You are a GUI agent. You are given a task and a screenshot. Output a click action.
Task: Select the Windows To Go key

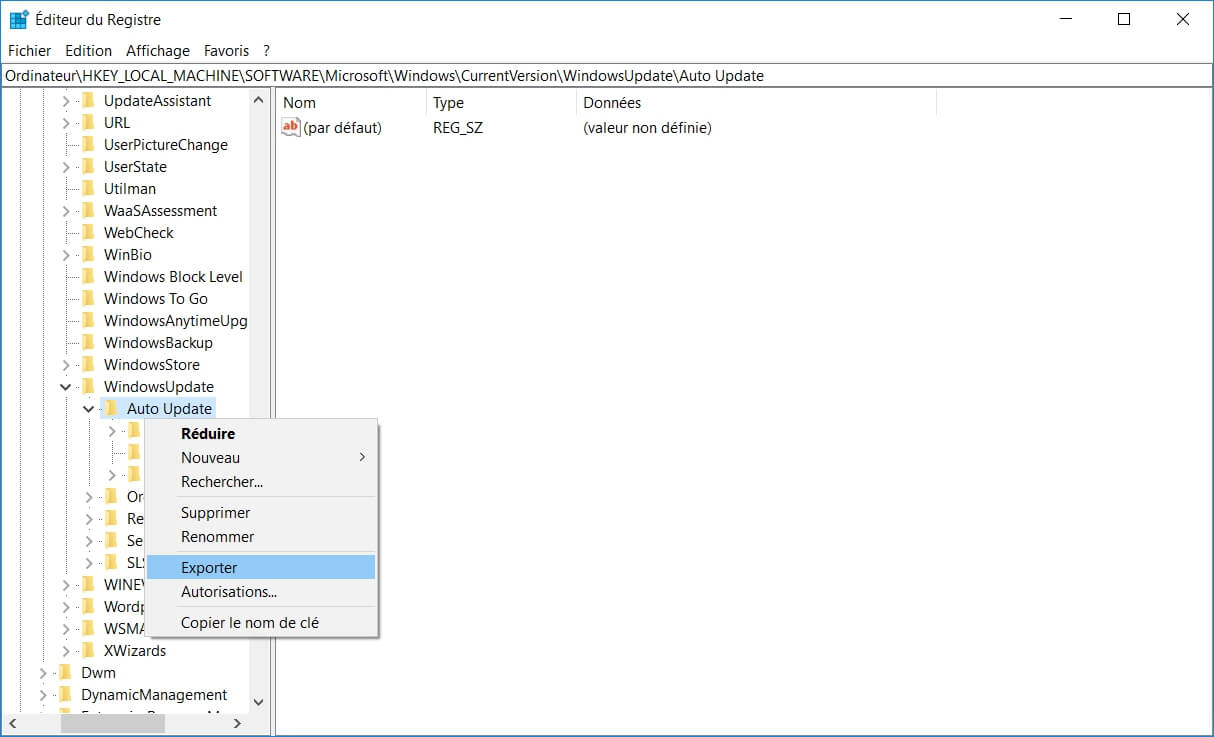click(156, 298)
